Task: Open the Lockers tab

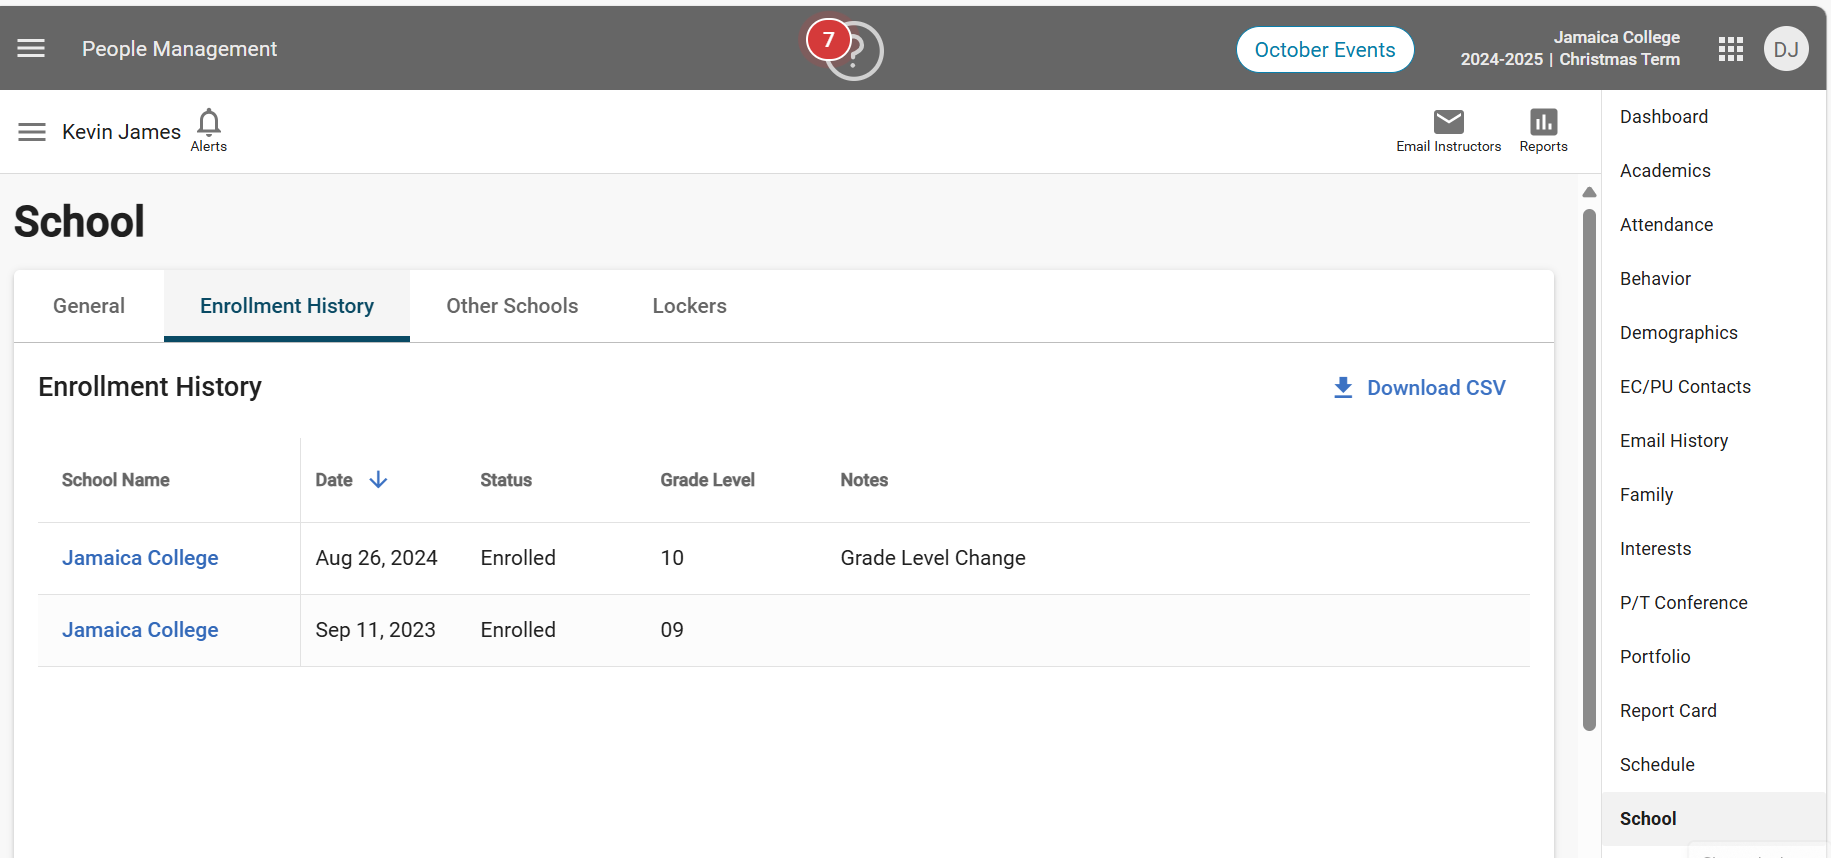Action: click(x=690, y=306)
